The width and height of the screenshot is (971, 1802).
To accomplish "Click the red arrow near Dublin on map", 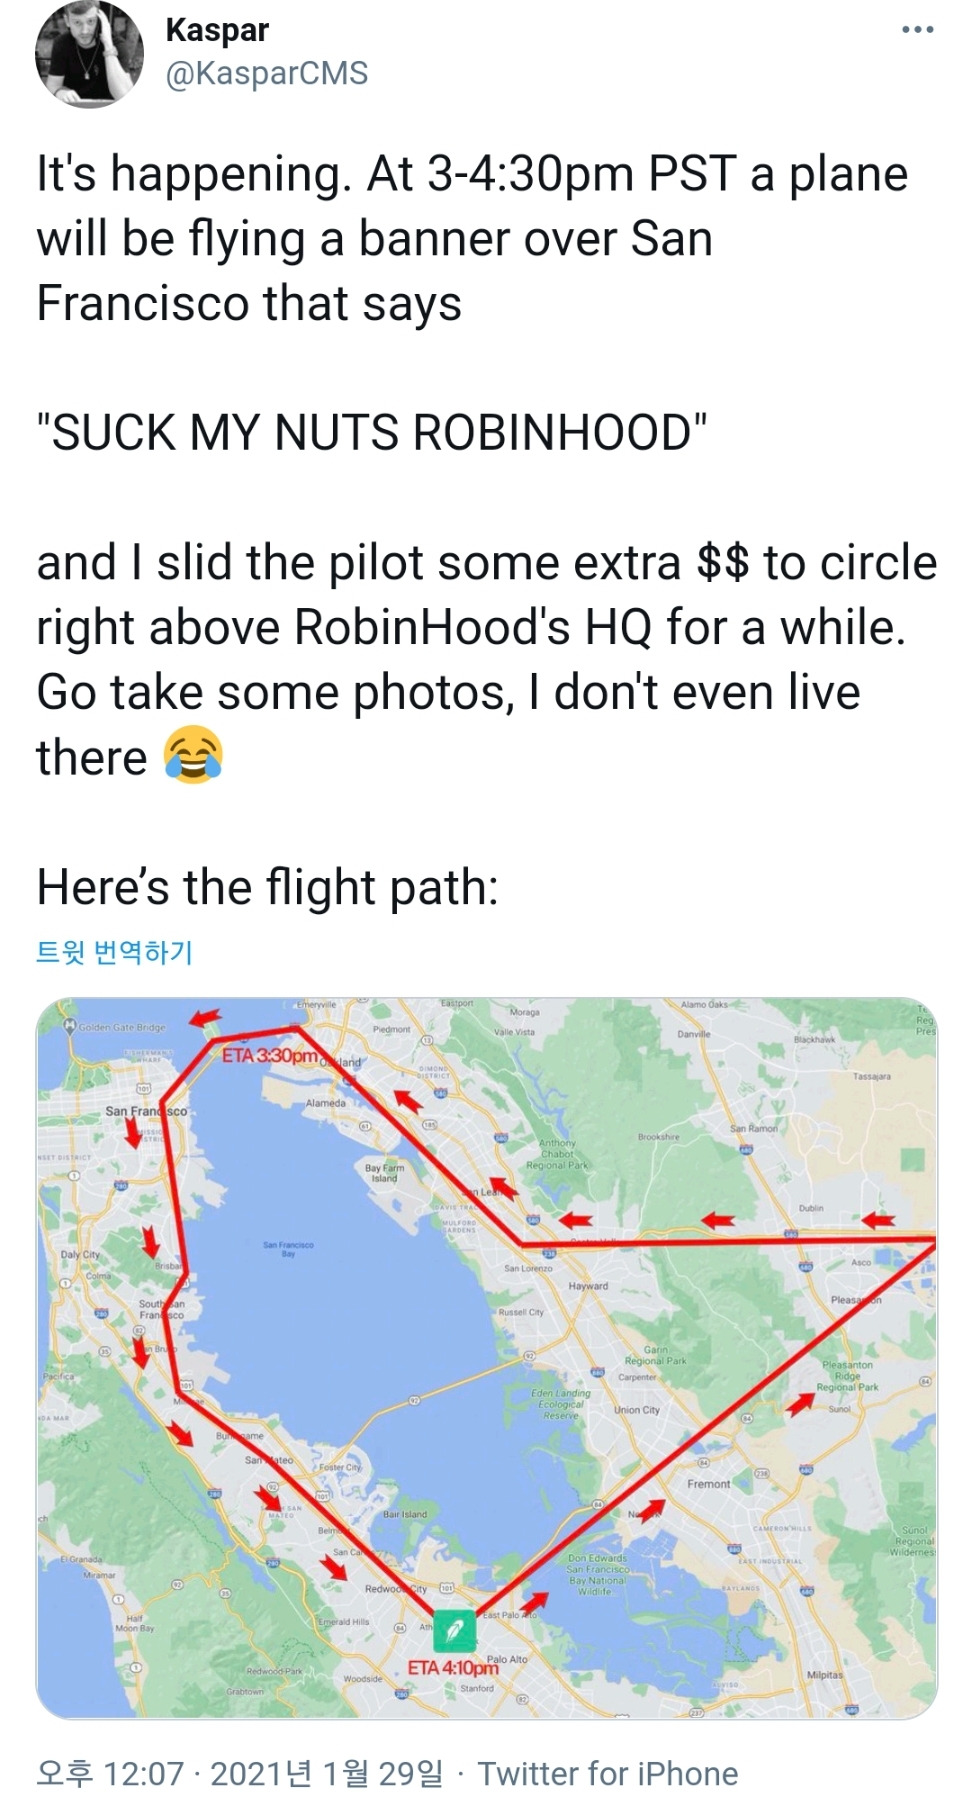I will click(878, 1219).
